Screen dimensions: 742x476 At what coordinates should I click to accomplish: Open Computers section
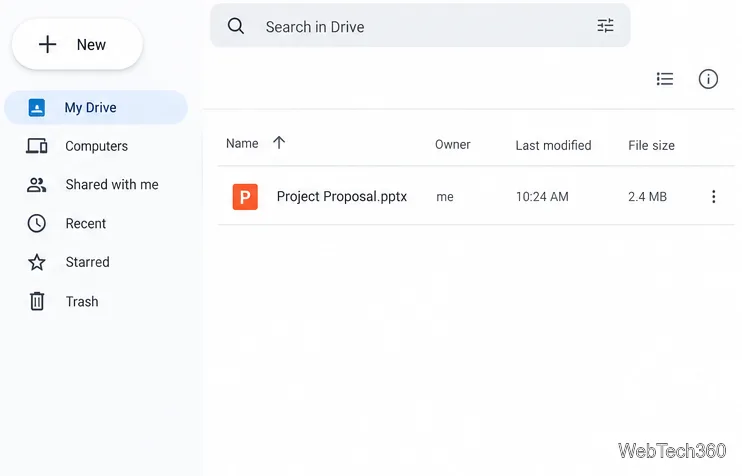click(96, 146)
